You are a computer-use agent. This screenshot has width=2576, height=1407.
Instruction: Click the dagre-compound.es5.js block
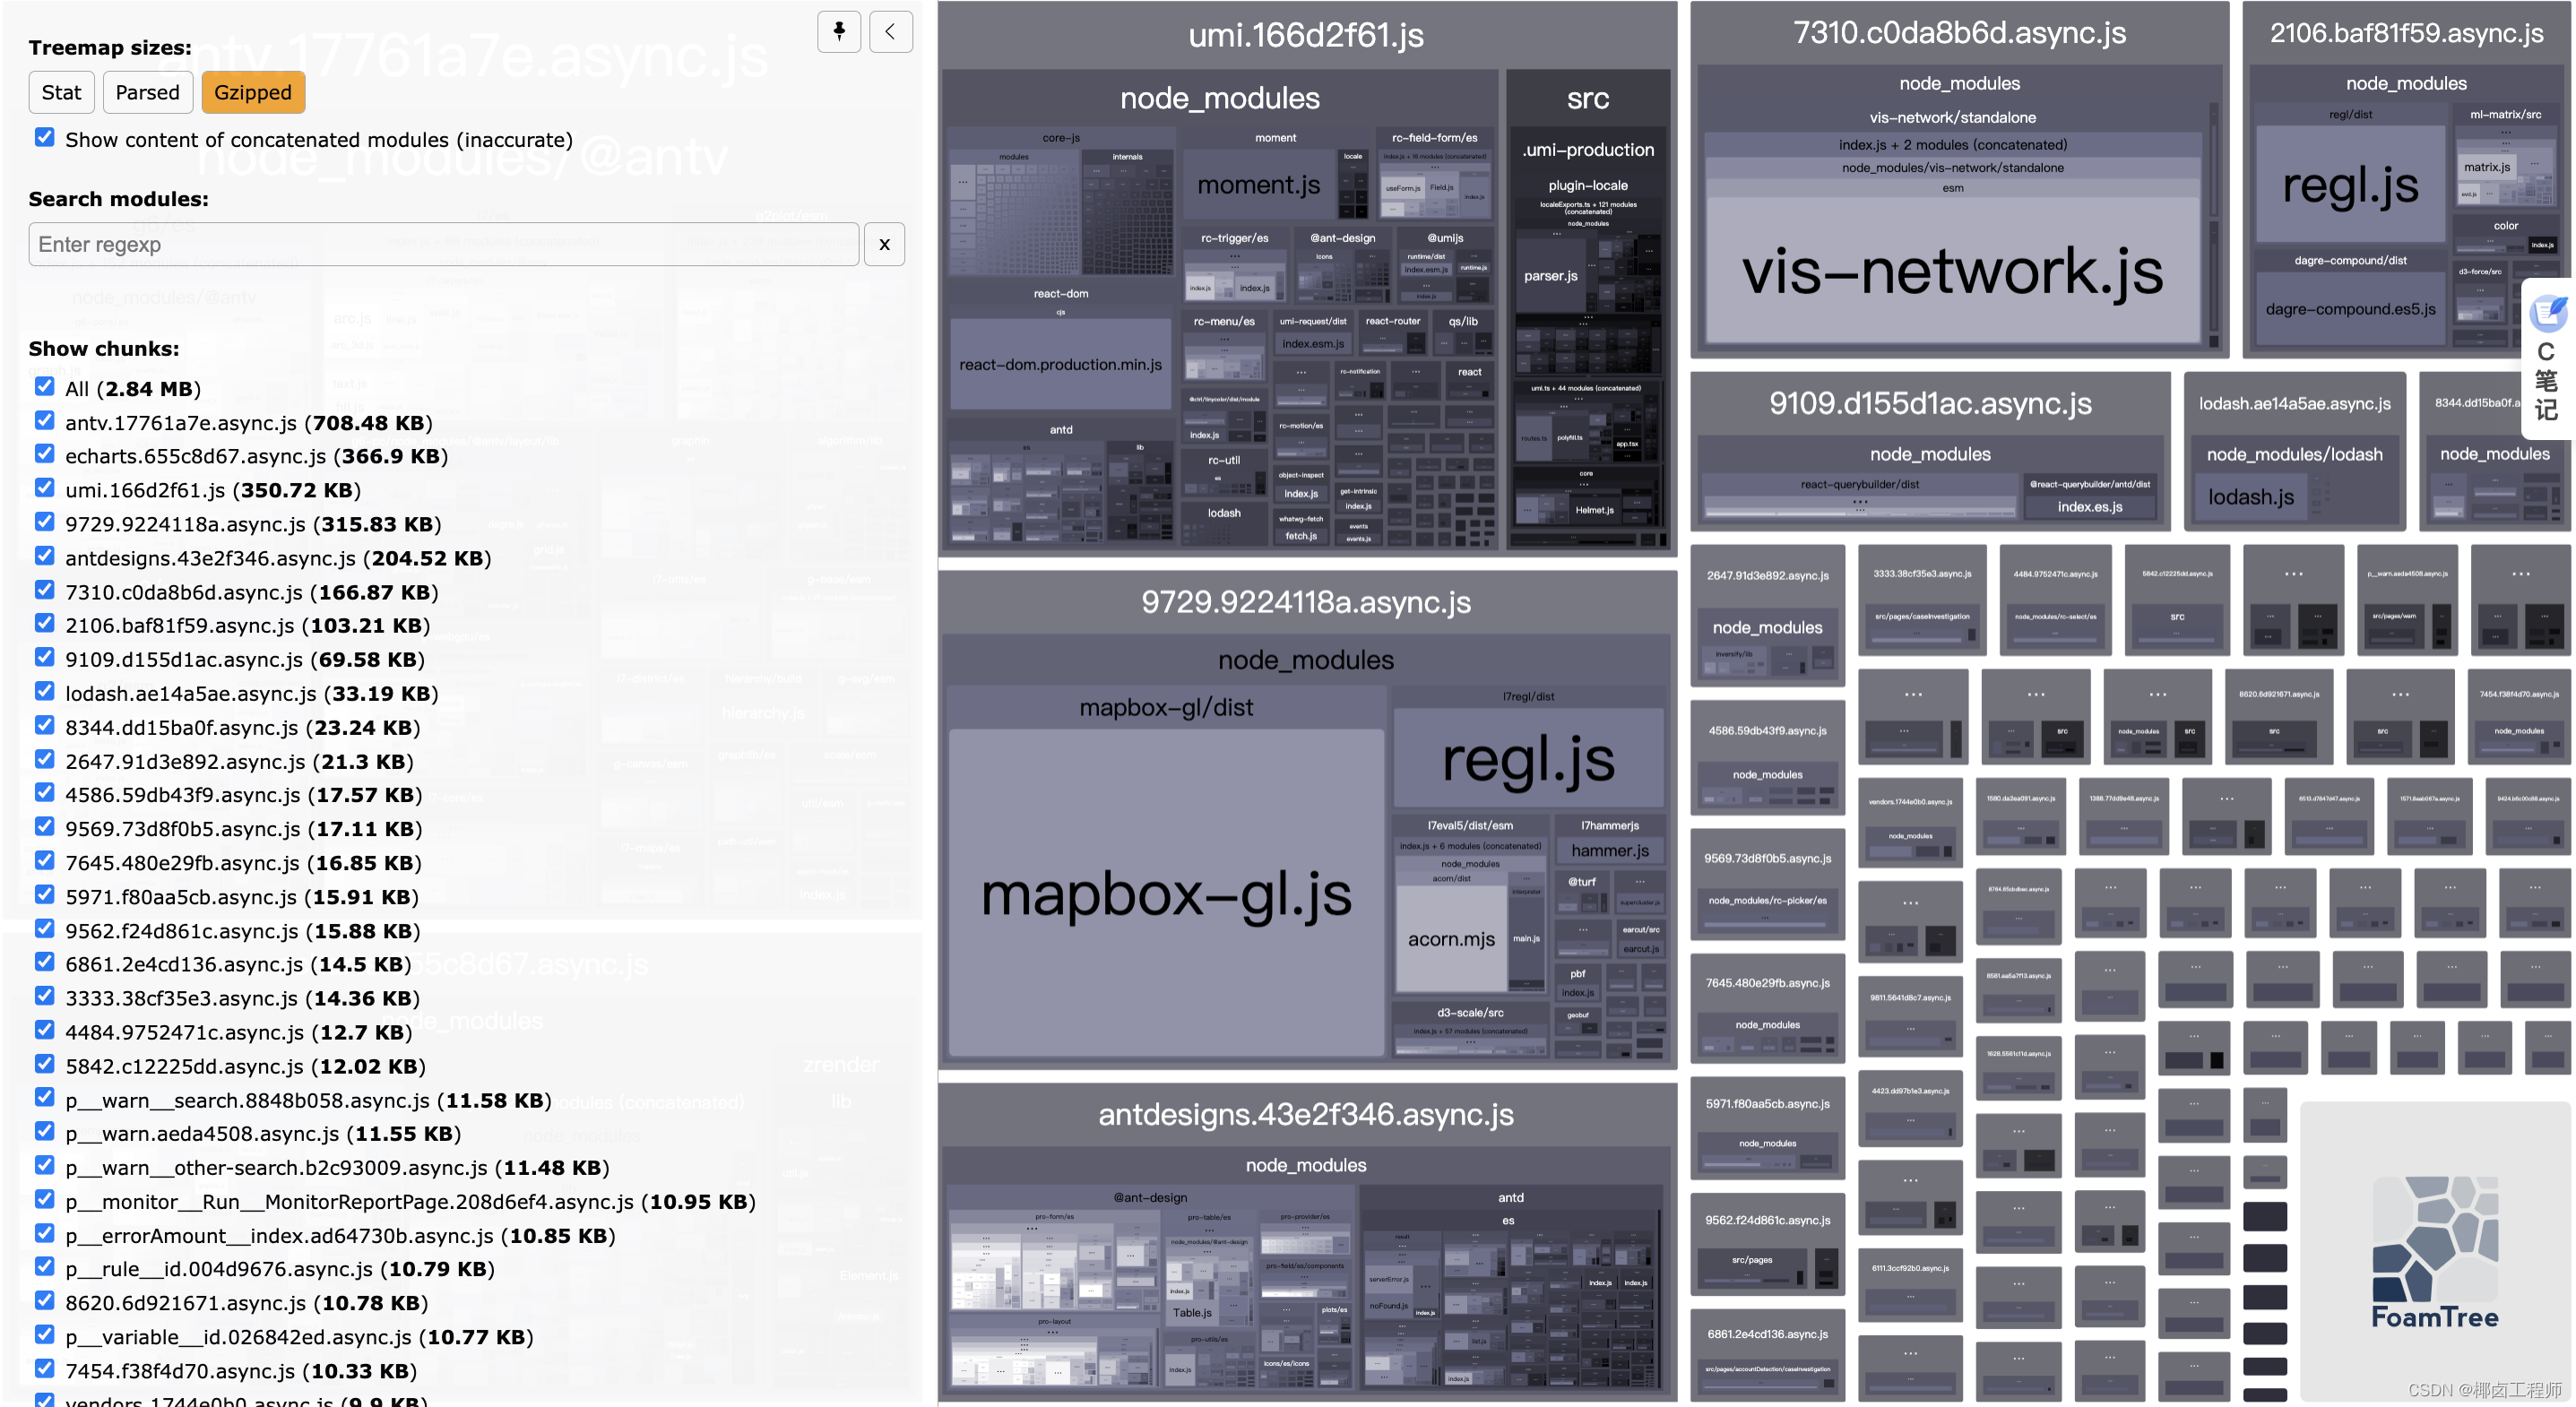click(x=2350, y=310)
